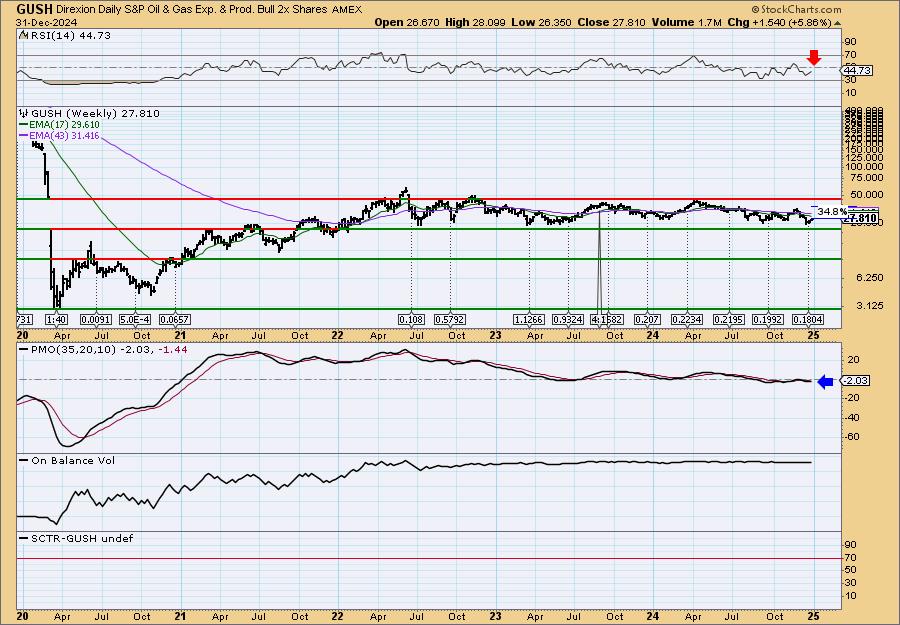This screenshot has width=900, height=625.
Task: Click the EMA(17) 29.610 legend text
Action: tap(64, 125)
